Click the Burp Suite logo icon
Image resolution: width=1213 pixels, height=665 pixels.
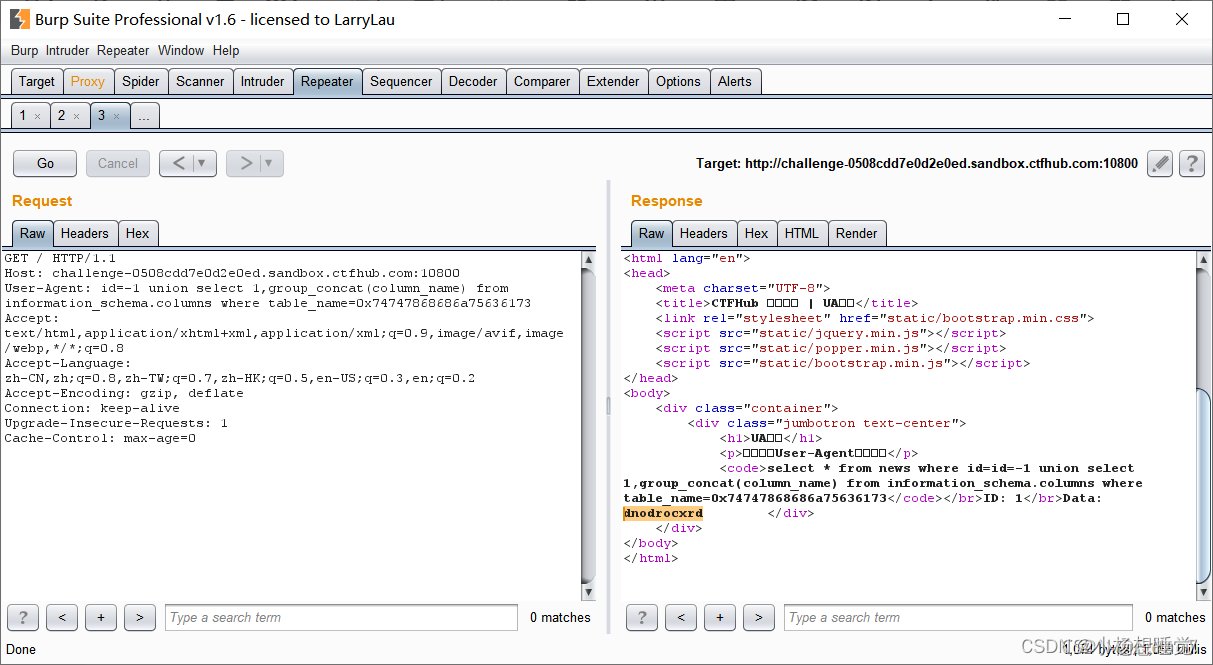pos(19,19)
